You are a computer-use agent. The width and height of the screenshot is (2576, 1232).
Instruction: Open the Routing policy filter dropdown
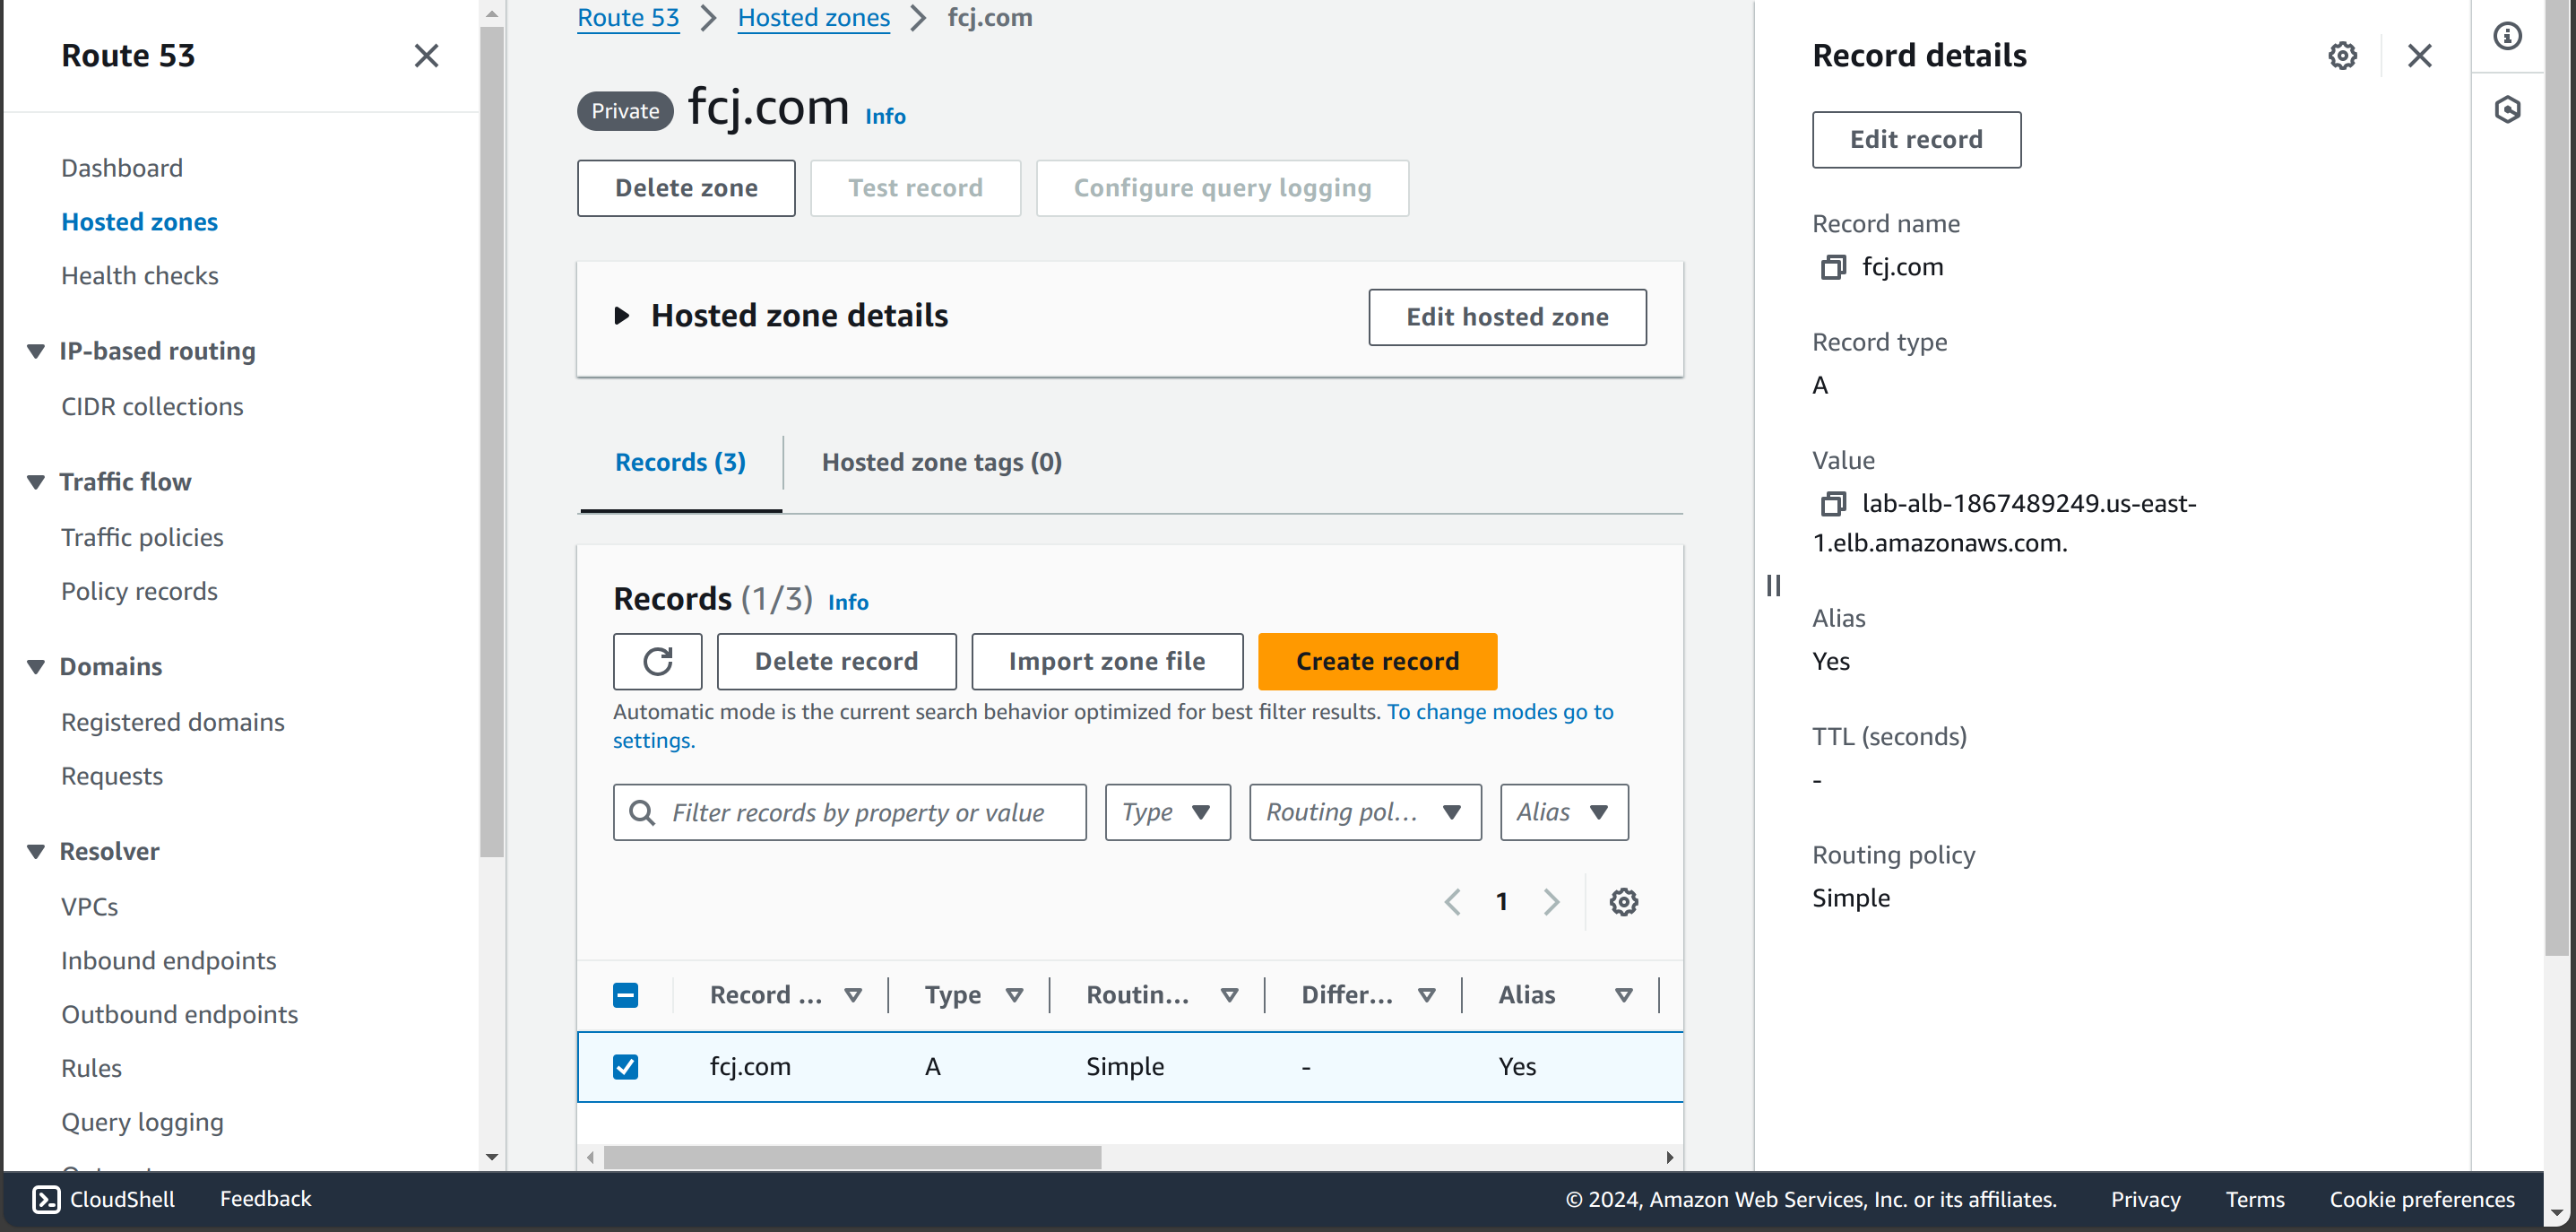[1364, 812]
